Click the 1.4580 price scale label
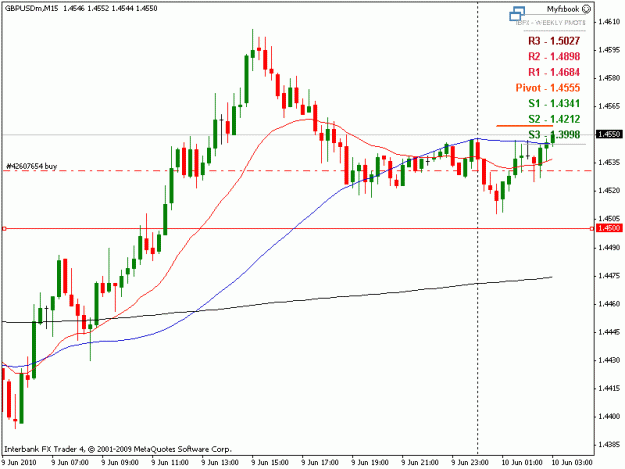The height and width of the screenshot is (469, 625). 609,78
